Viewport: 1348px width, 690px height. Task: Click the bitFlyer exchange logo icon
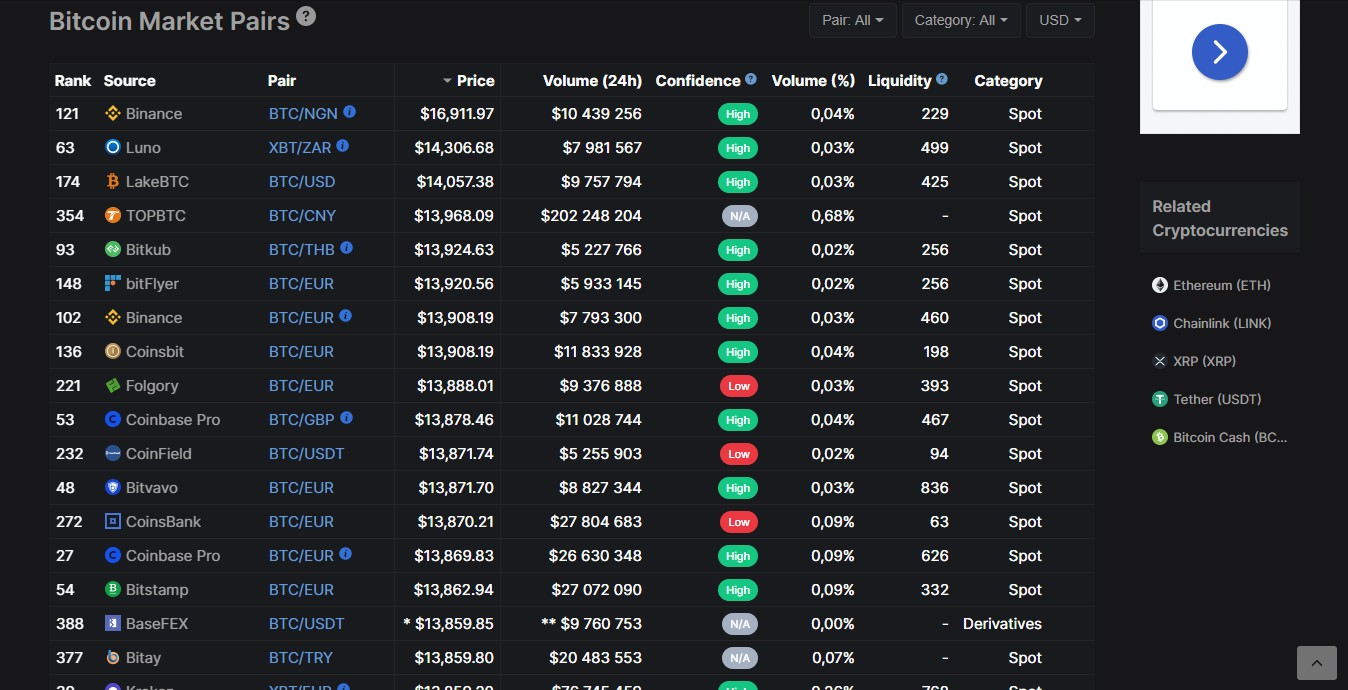[x=113, y=283]
